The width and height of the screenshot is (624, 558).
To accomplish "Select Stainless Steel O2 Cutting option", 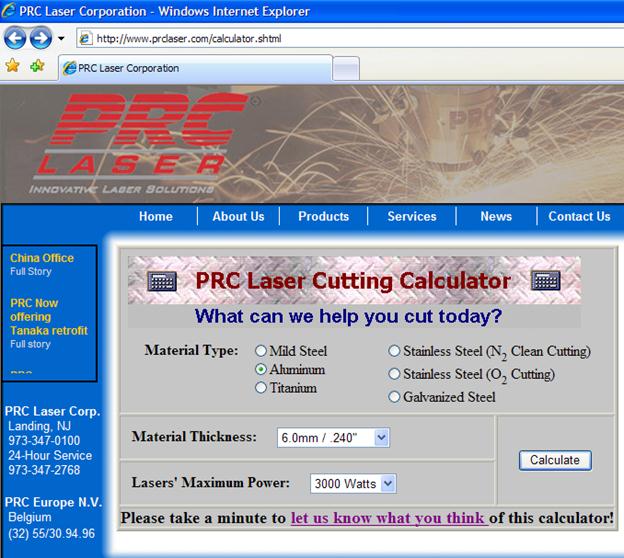I will [x=394, y=374].
